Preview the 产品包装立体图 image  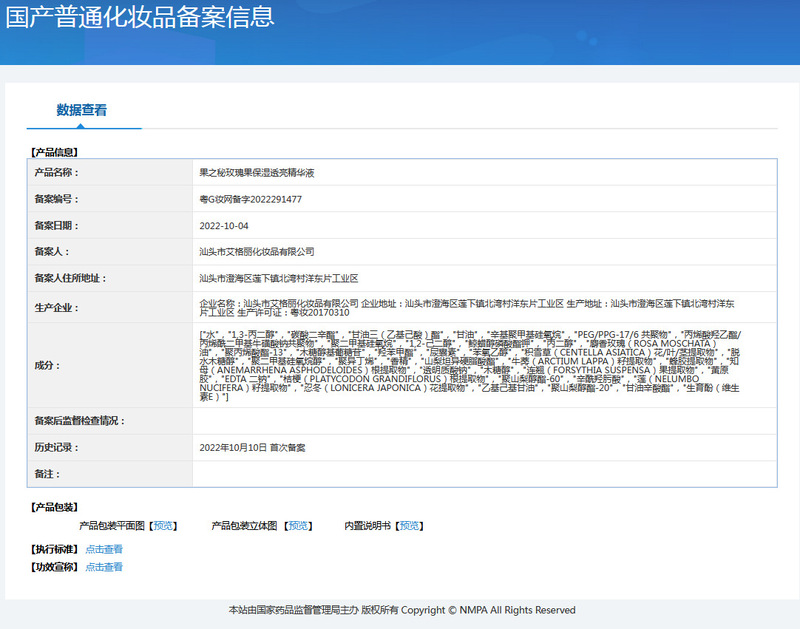tap(298, 525)
